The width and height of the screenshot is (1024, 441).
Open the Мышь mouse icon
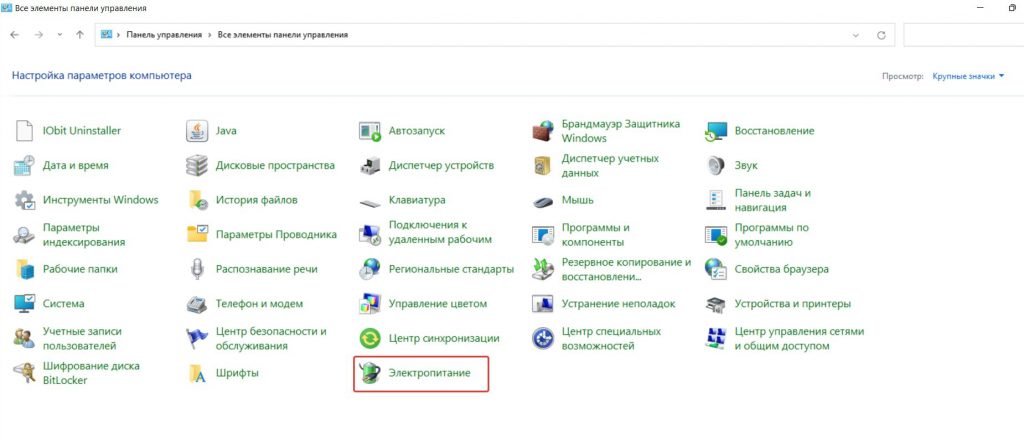click(x=543, y=200)
